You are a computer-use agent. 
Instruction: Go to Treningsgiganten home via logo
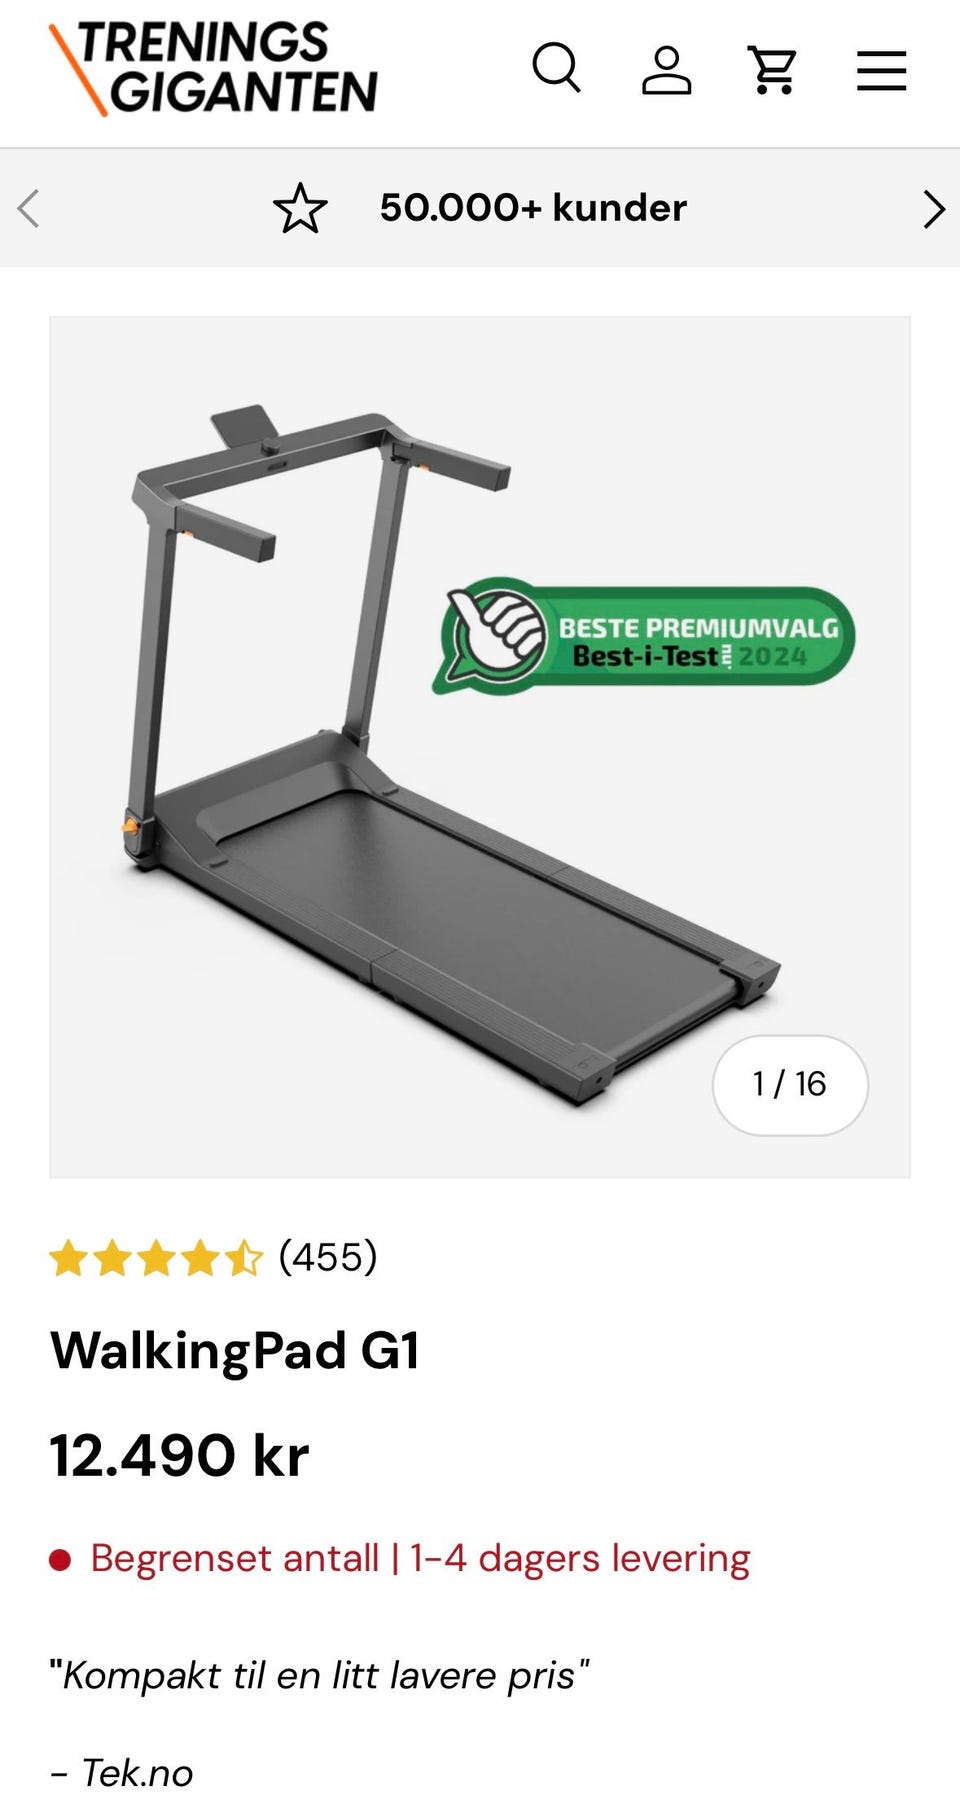(213, 68)
